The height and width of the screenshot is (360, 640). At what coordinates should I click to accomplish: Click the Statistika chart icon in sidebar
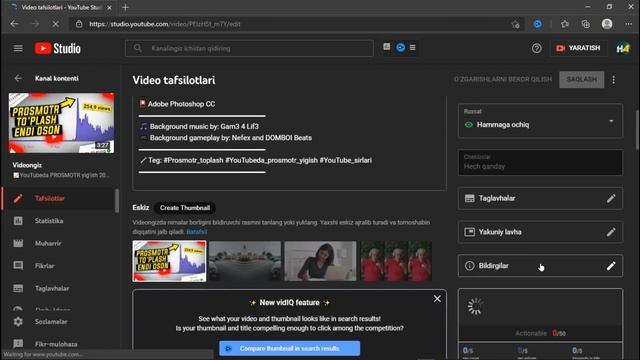pyautogui.click(x=18, y=221)
